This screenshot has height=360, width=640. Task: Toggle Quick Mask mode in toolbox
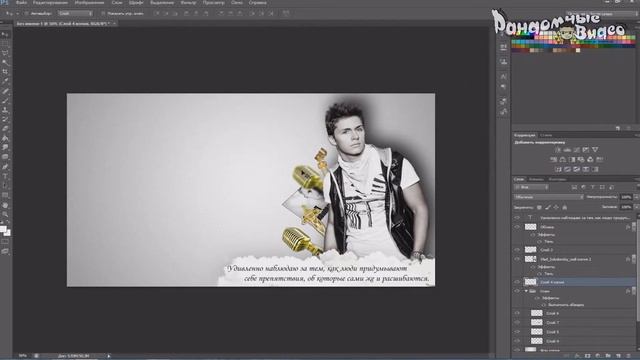(x=5, y=242)
